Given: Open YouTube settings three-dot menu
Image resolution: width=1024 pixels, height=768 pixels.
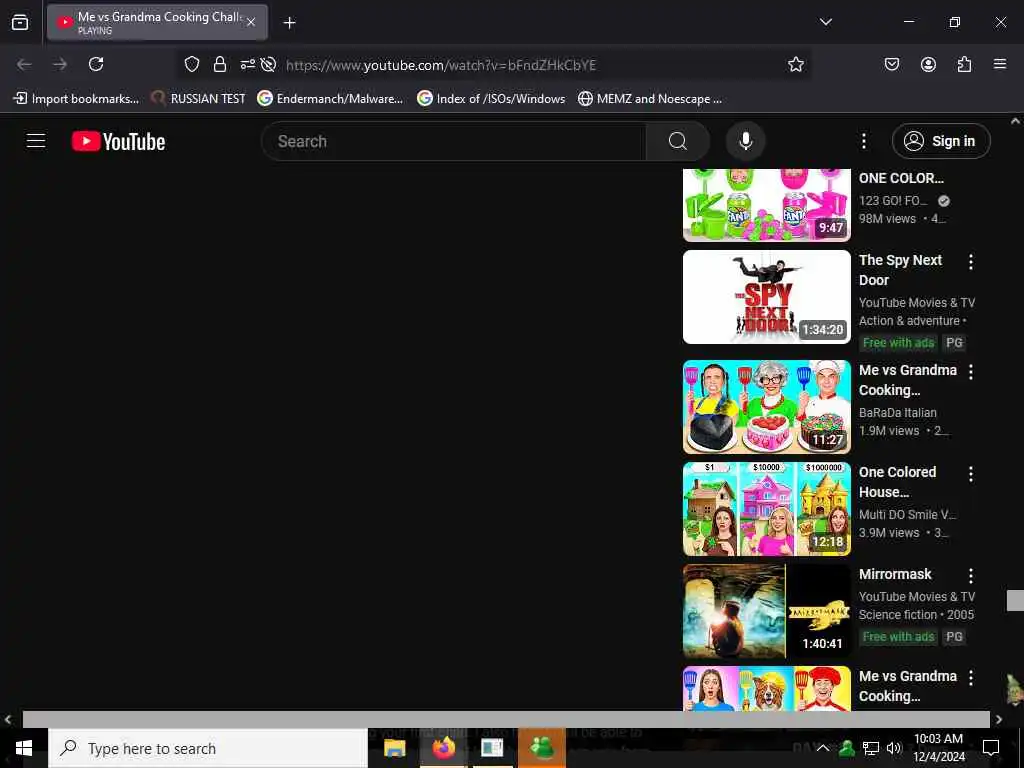Looking at the screenshot, I should 863,141.
